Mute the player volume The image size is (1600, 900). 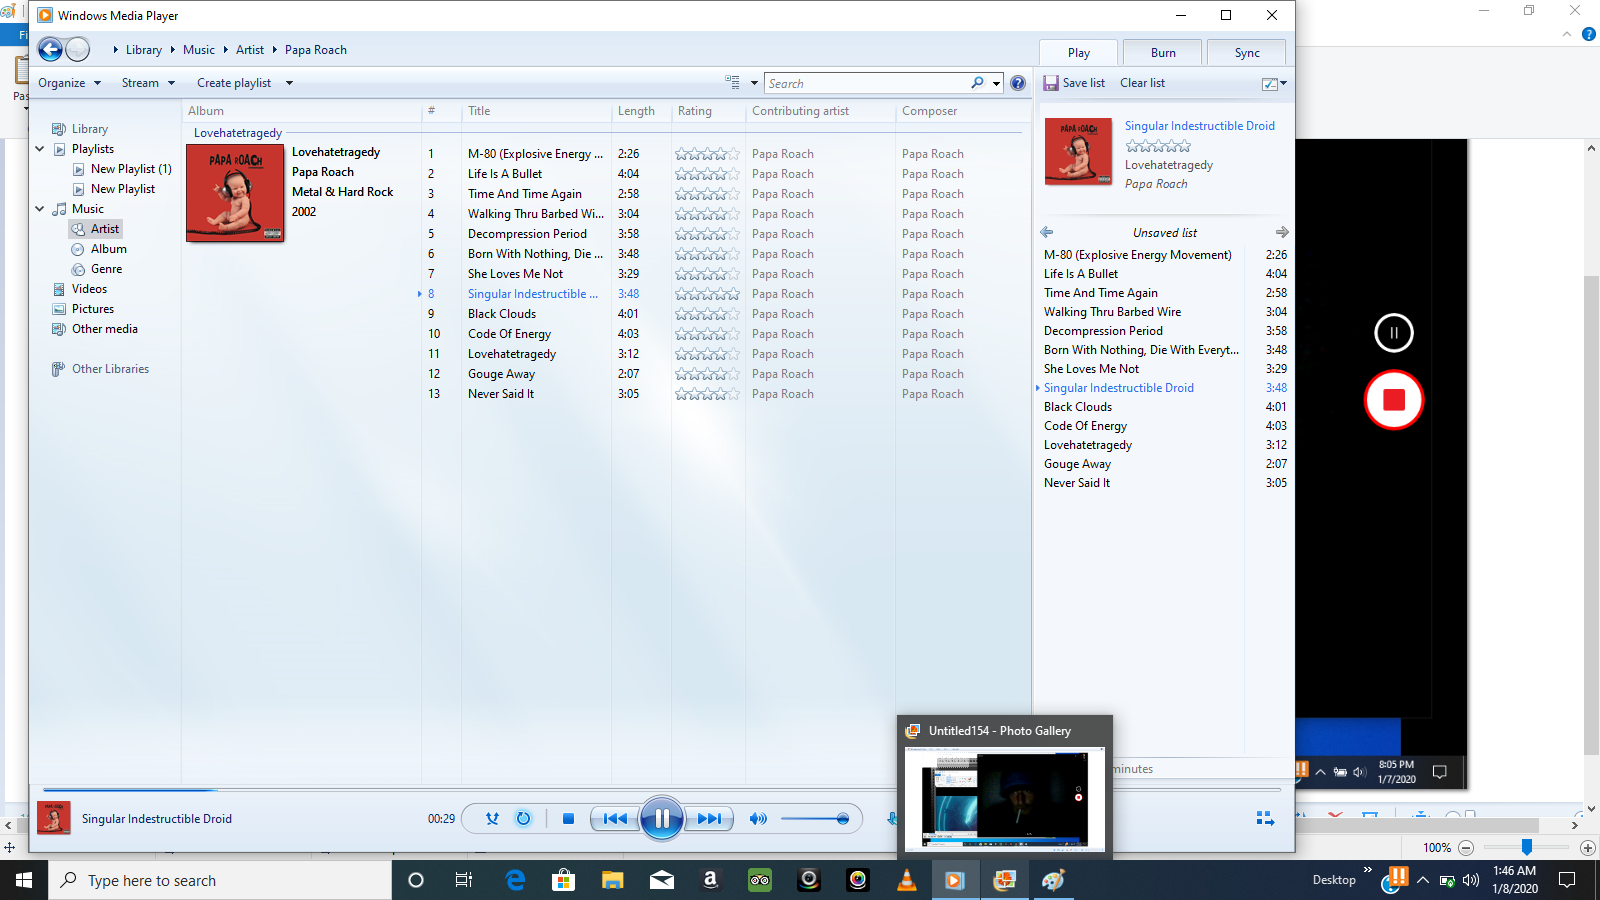(x=758, y=818)
